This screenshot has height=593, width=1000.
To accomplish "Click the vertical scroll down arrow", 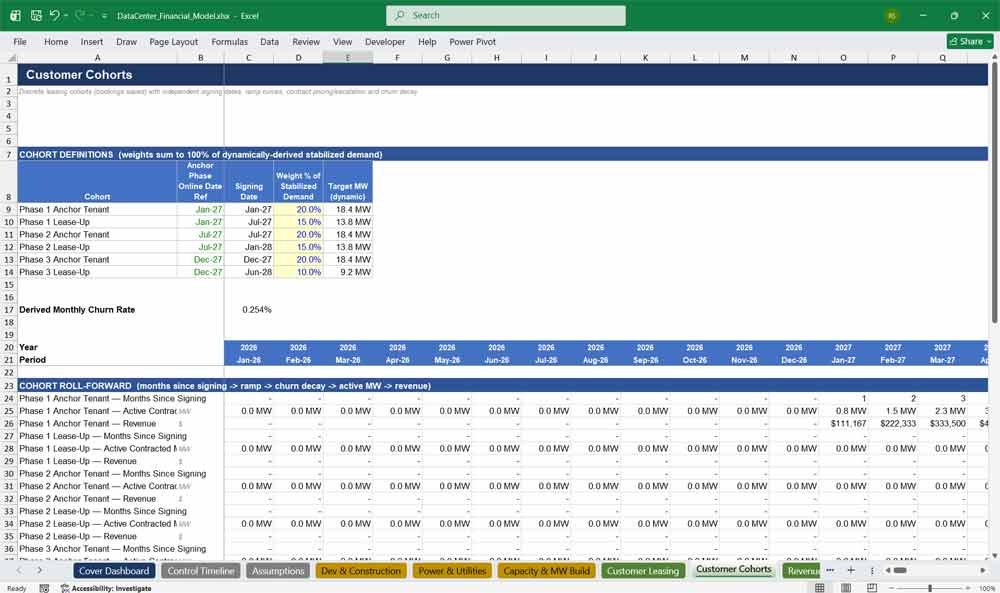I will [994, 556].
